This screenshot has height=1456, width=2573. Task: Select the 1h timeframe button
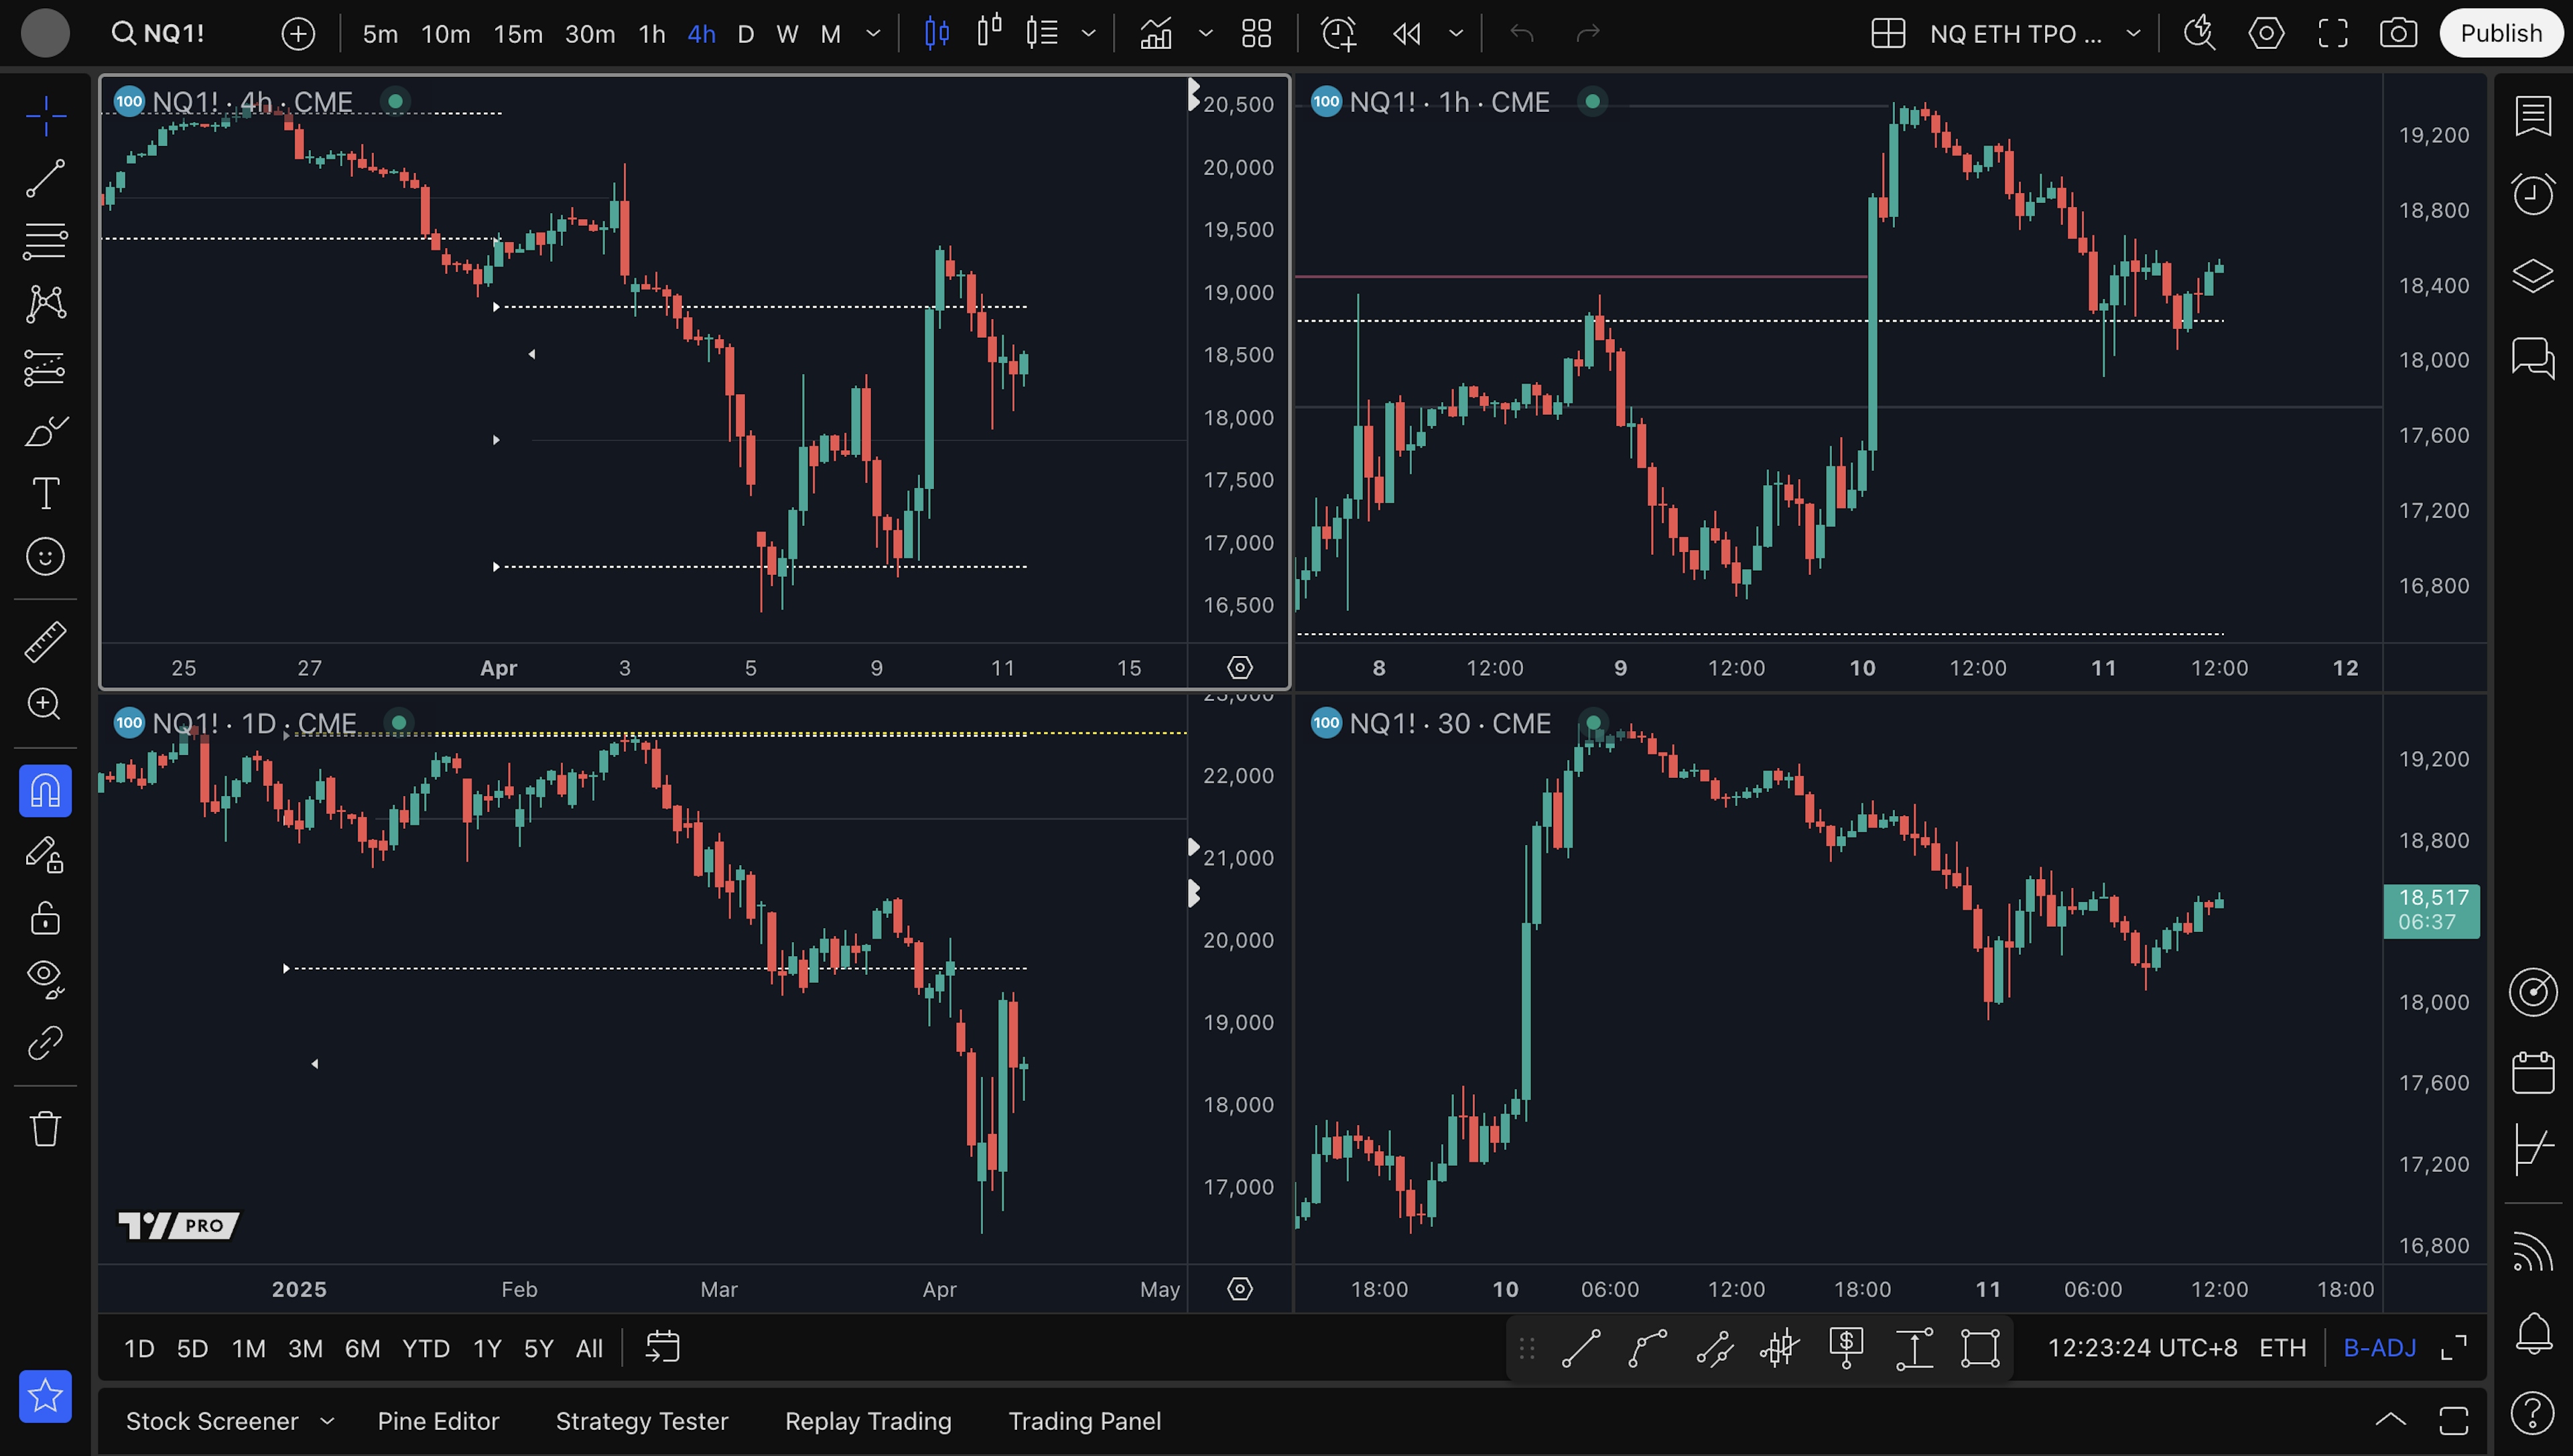click(x=651, y=34)
